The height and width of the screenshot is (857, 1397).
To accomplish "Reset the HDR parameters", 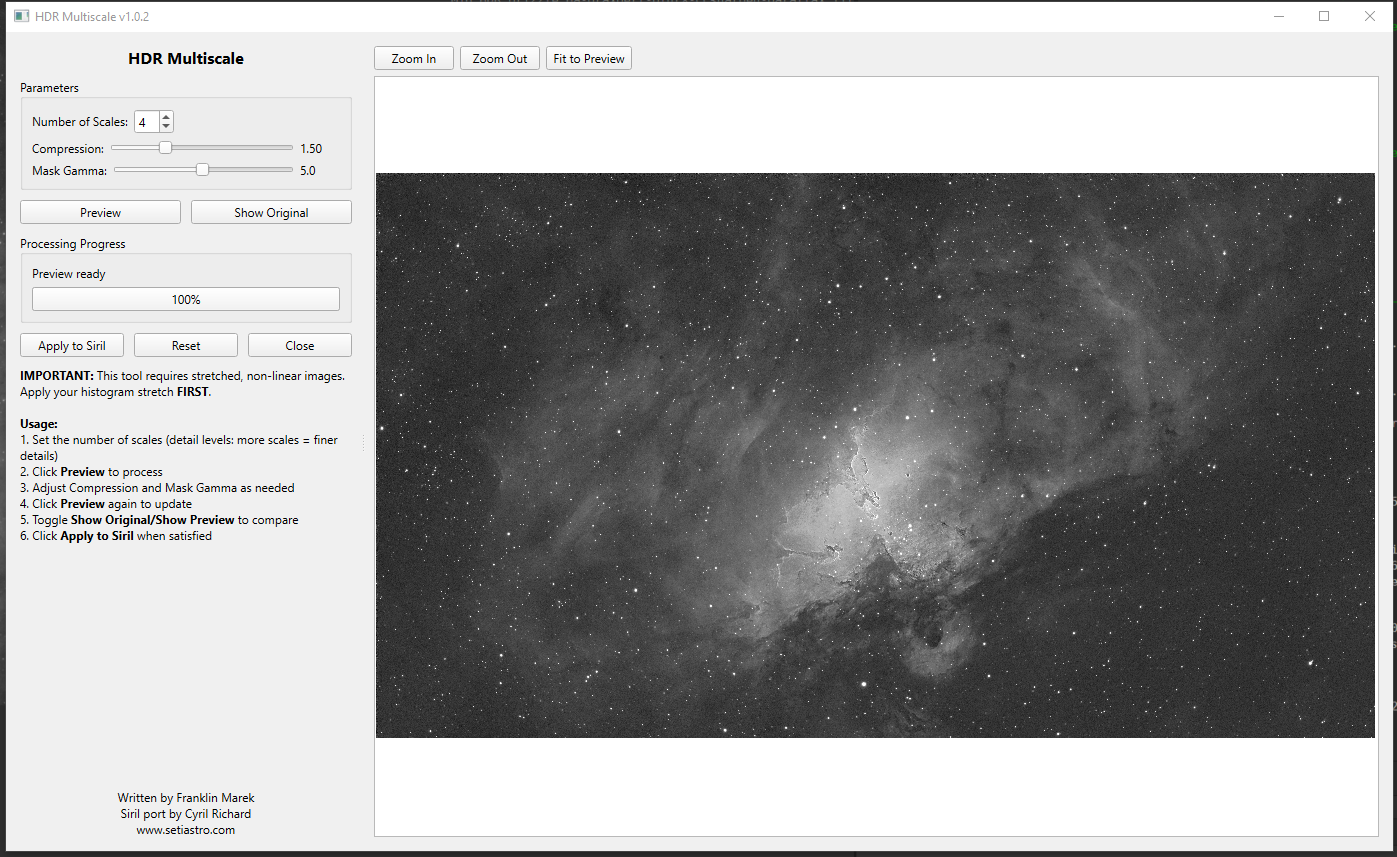I will coord(186,345).
